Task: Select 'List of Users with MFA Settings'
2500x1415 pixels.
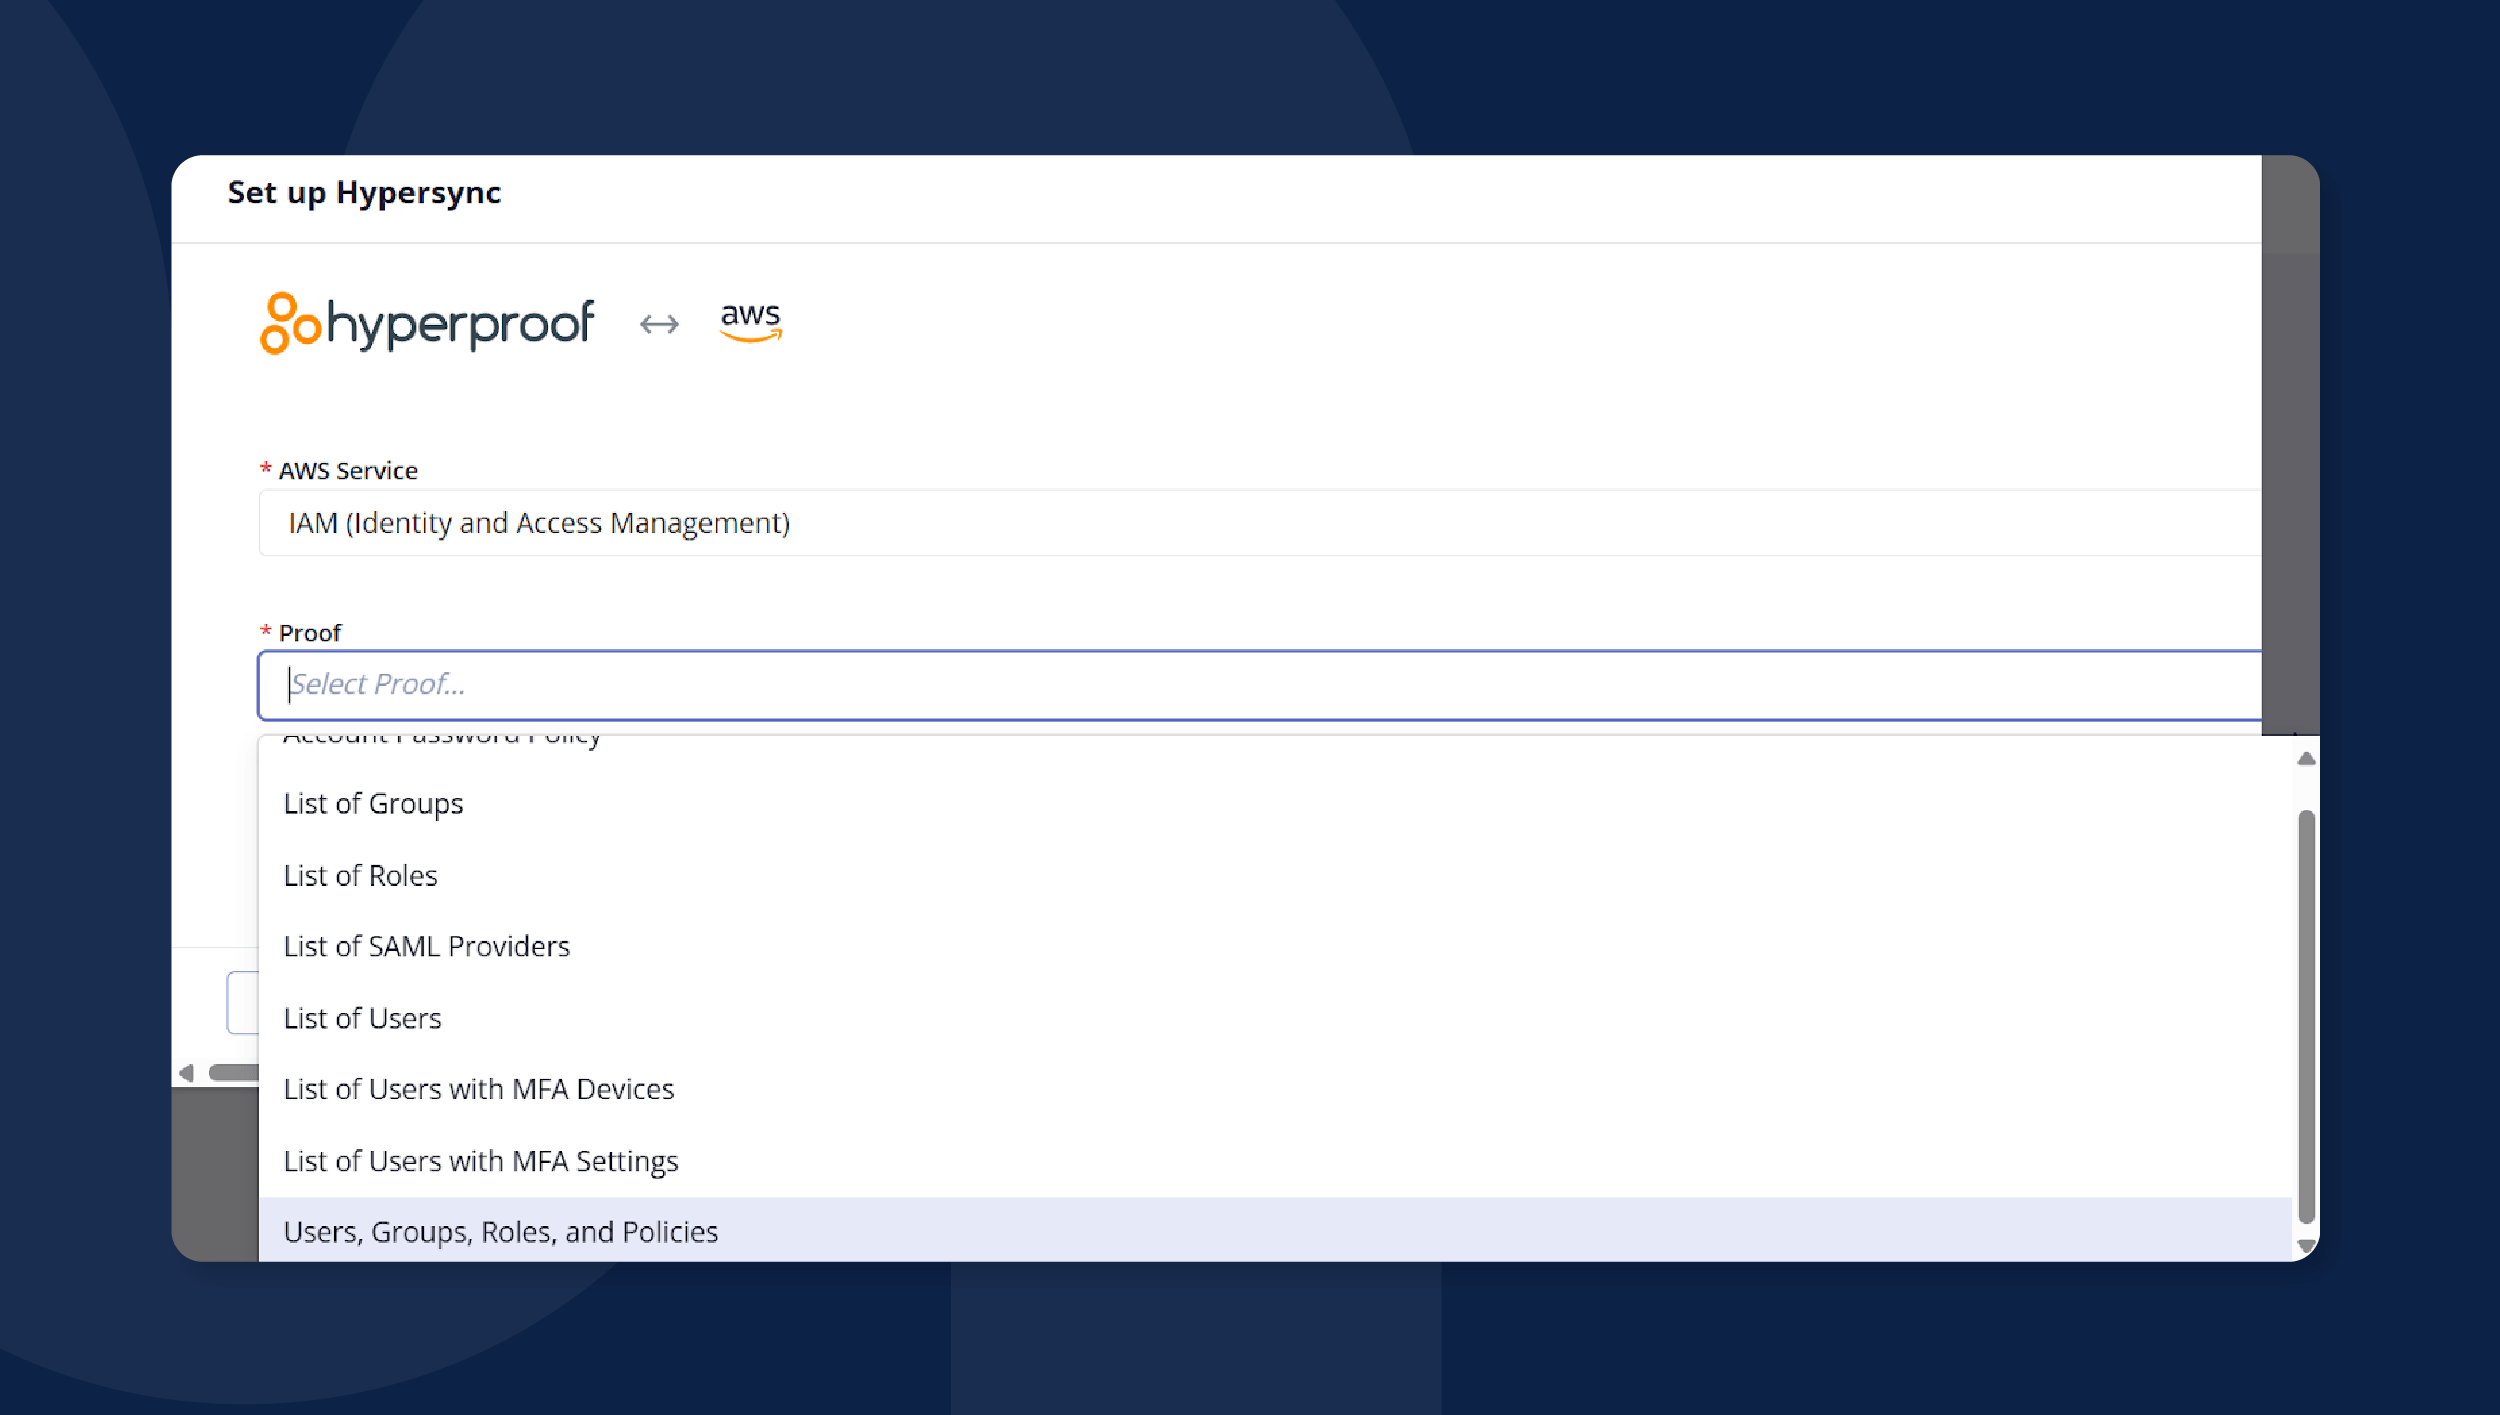Action: (1275, 1161)
